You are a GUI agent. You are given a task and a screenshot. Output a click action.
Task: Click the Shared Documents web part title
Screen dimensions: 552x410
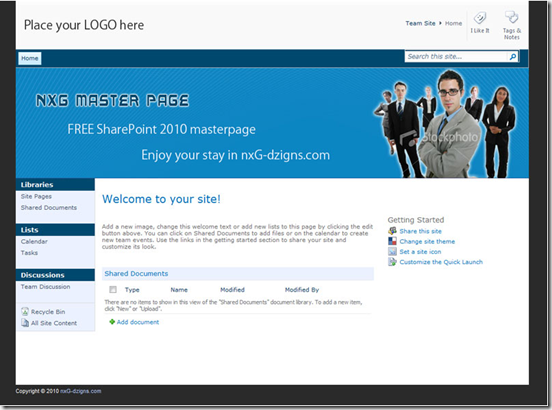coord(136,273)
